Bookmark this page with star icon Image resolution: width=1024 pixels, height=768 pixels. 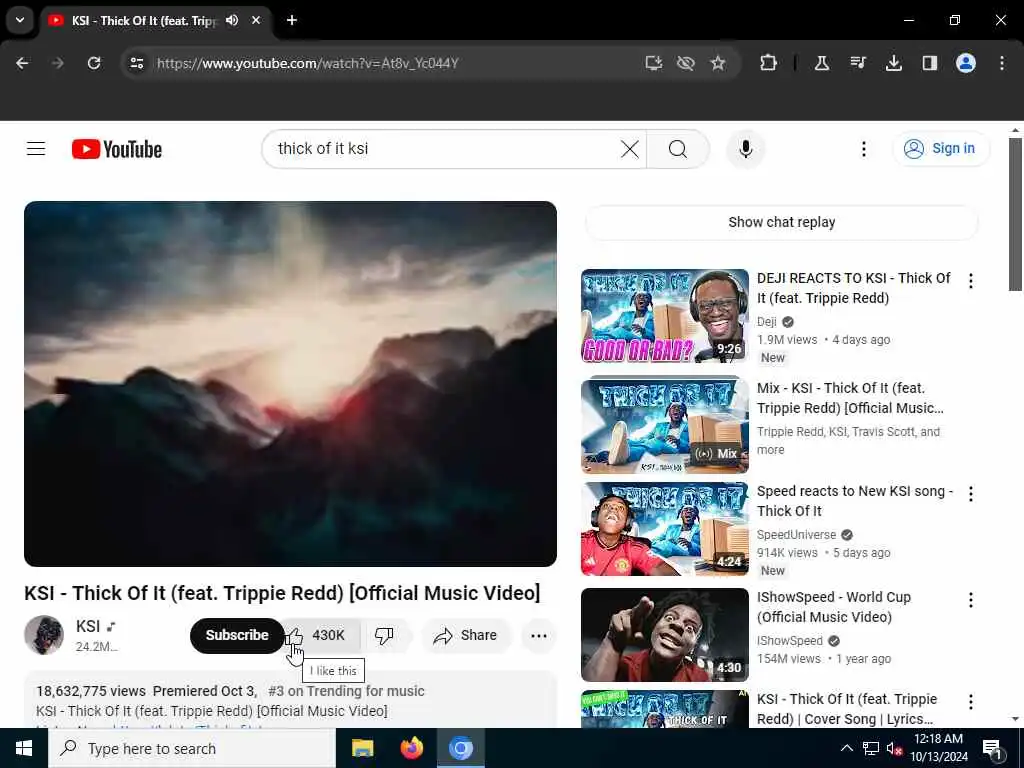(718, 63)
